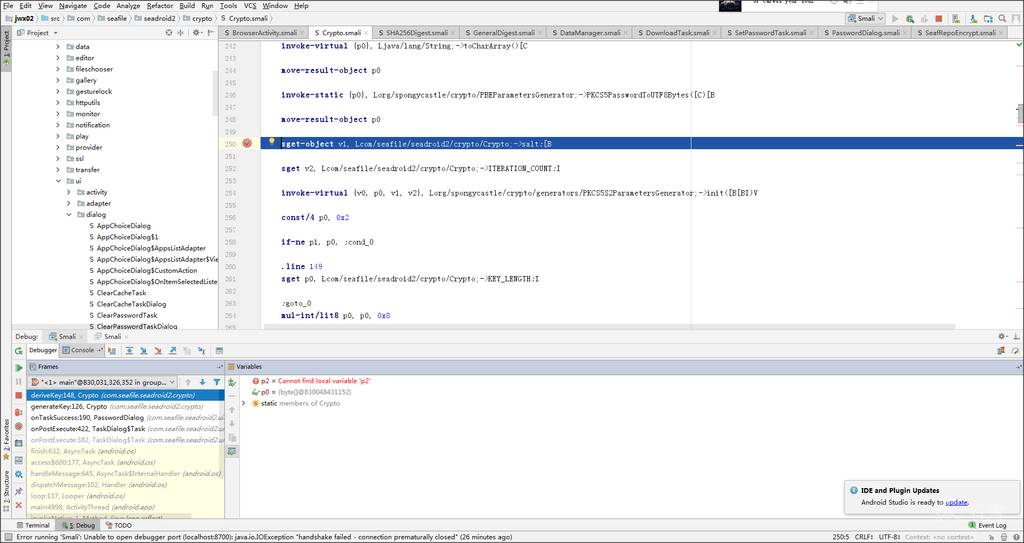Select the generateKey:126 frame

125,406
